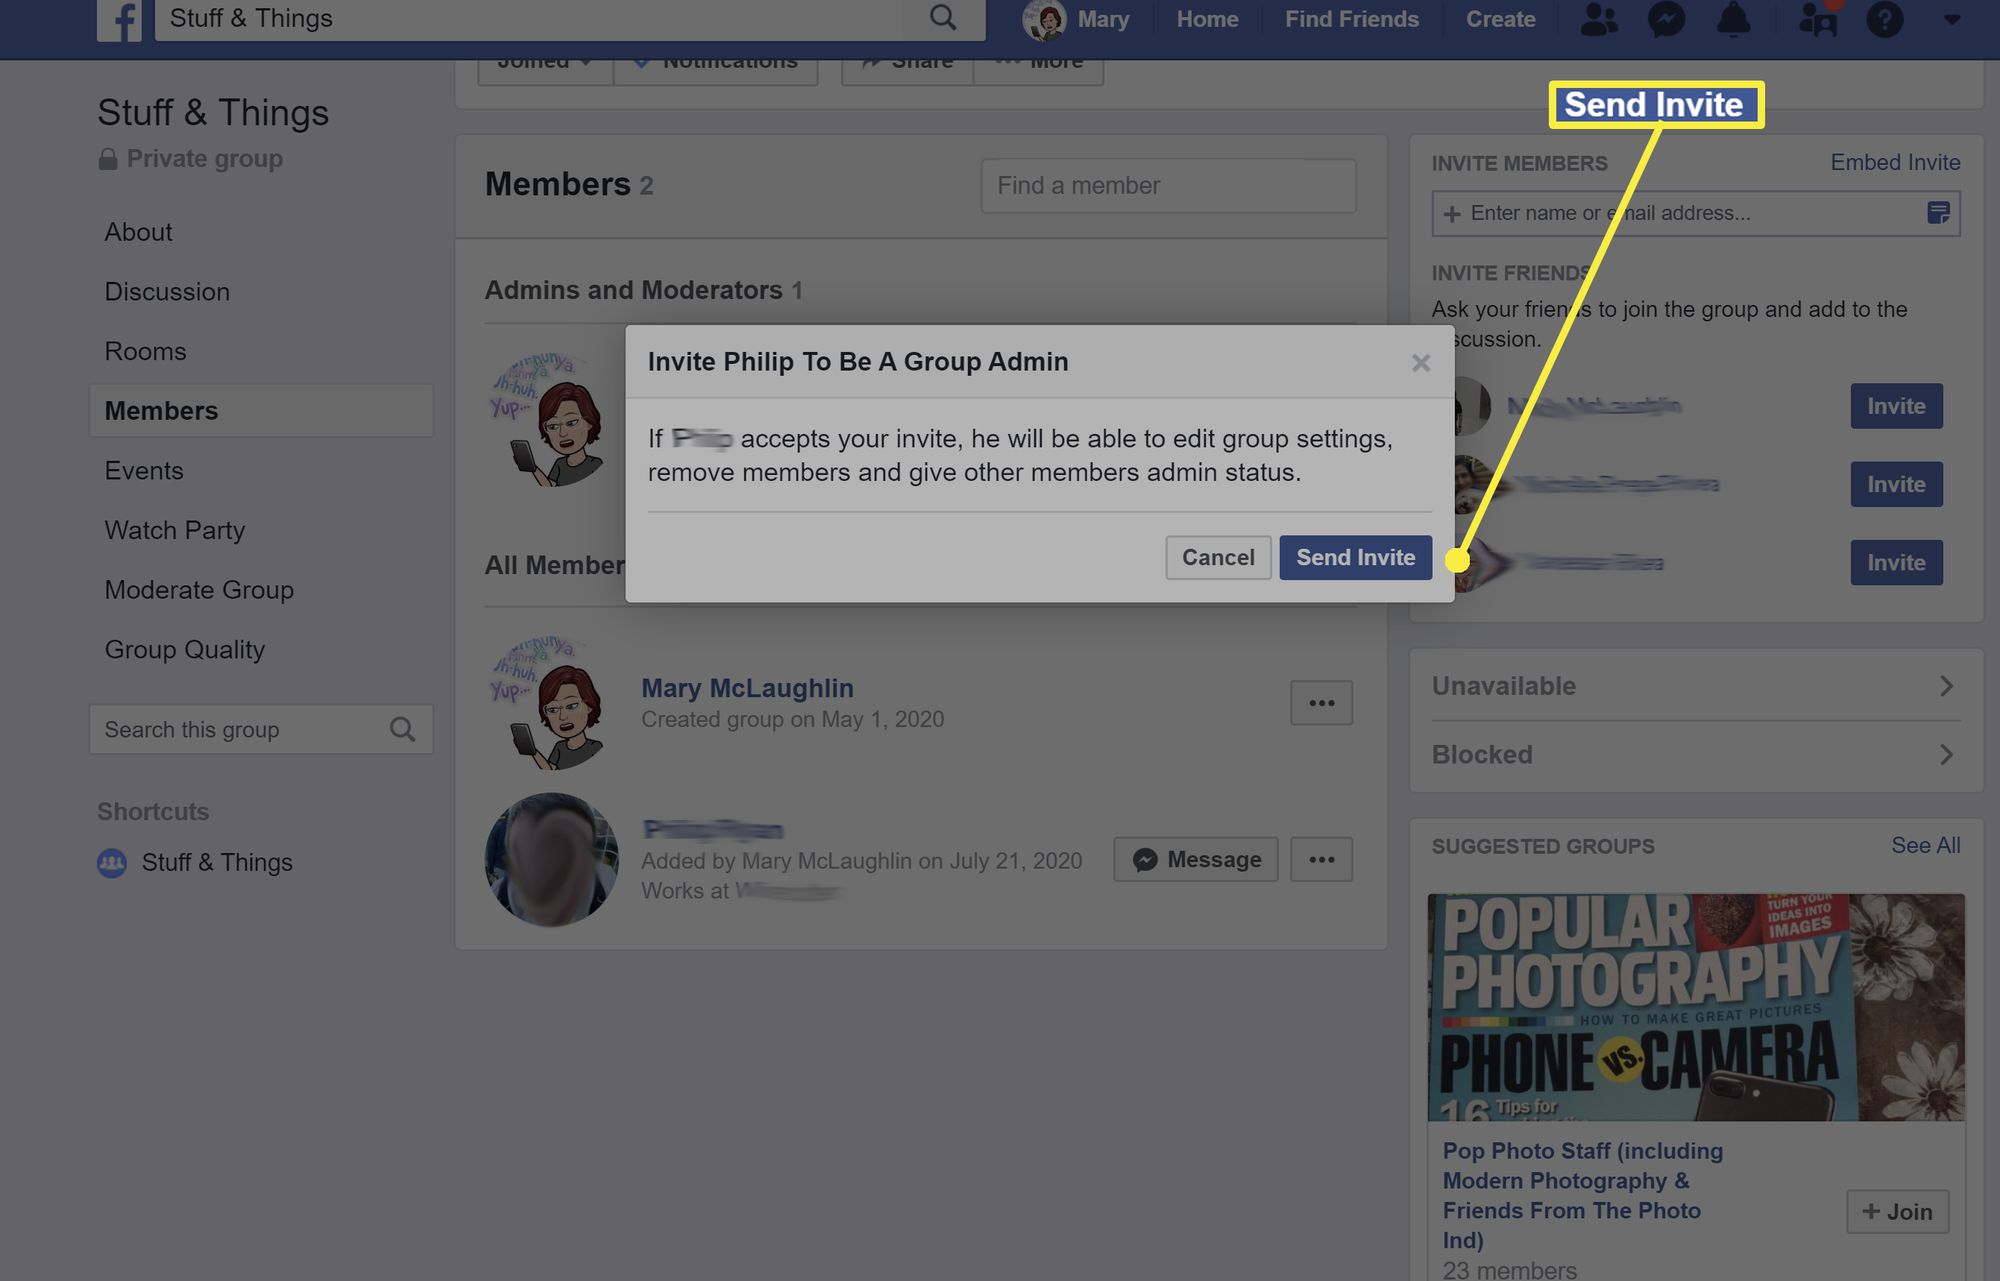This screenshot has height=1281, width=2000.
Task: Select the Members tab in sidebar
Action: coord(160,410)
